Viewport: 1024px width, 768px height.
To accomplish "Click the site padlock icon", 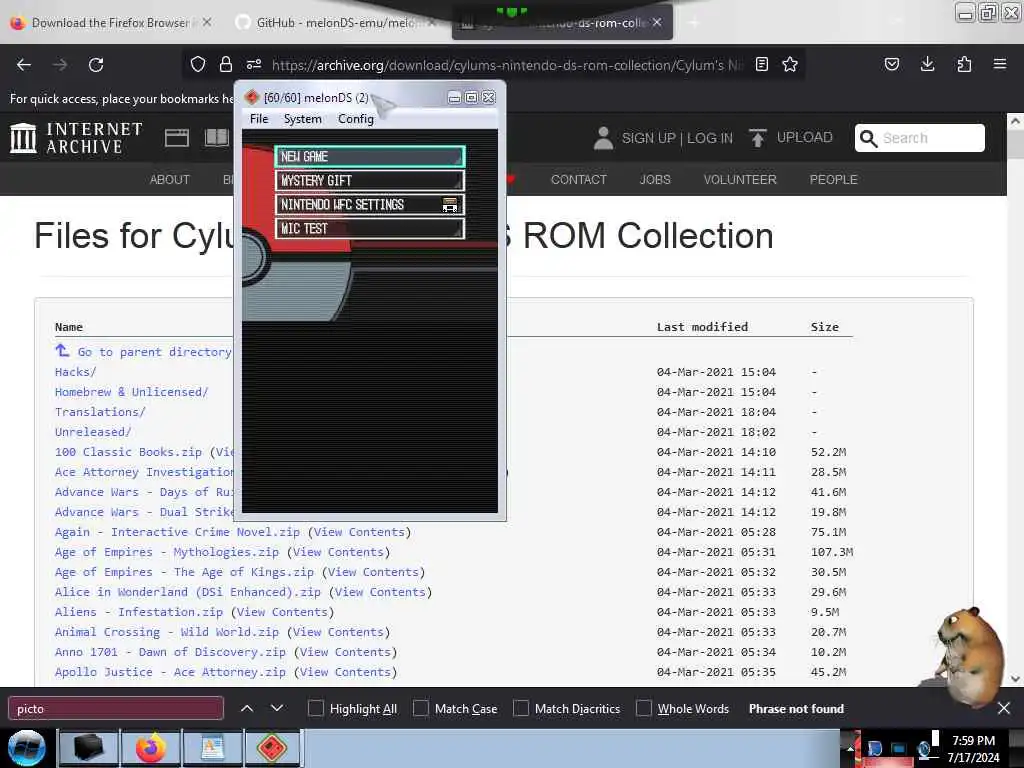I will tap(226, 64).
